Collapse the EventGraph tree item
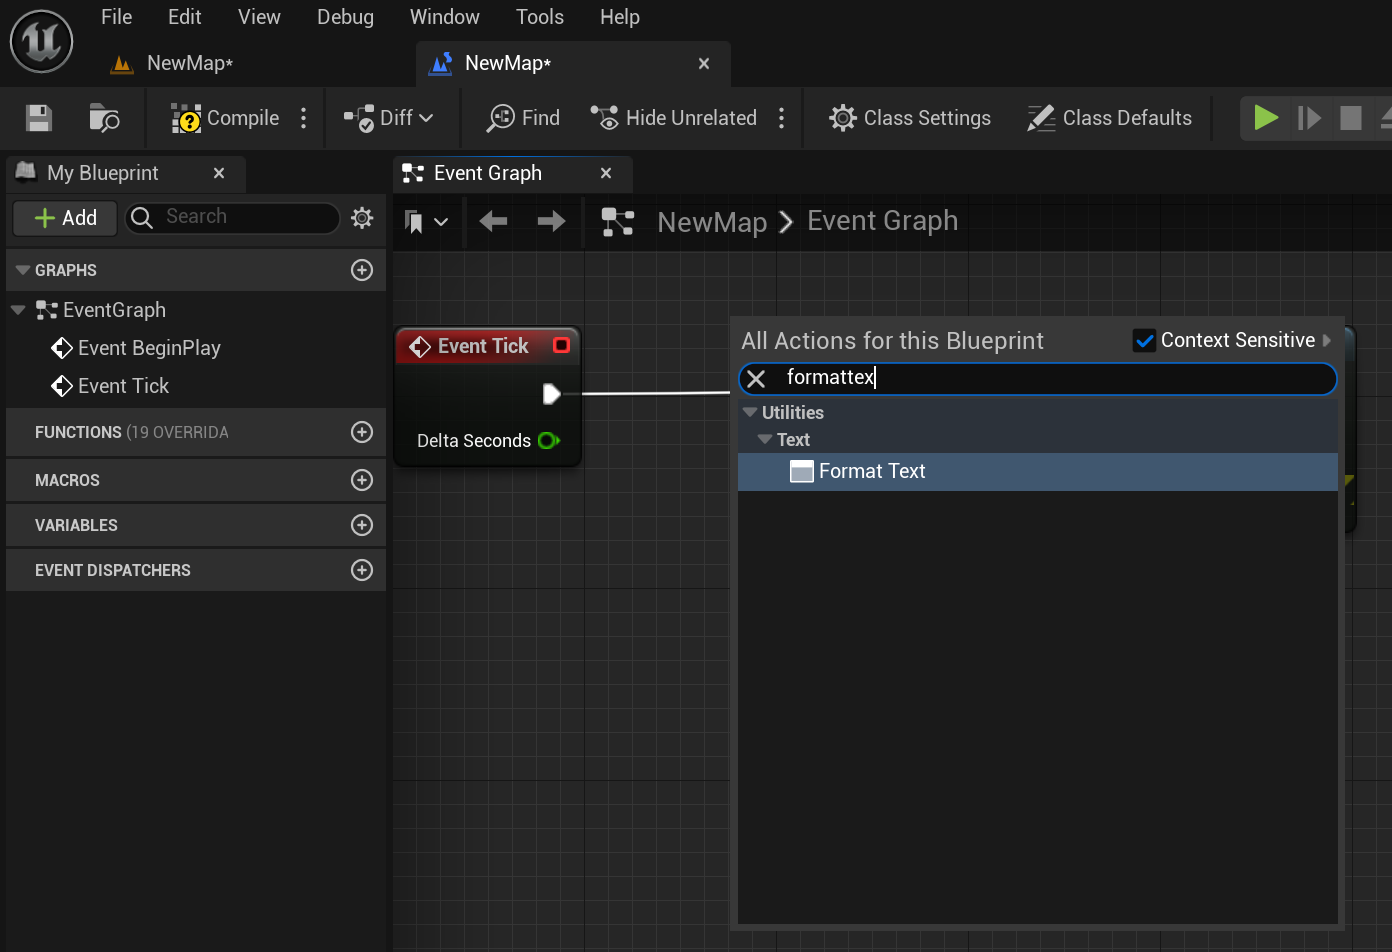The height and width of the screenshot is (952, 1392). pos(17,310)
